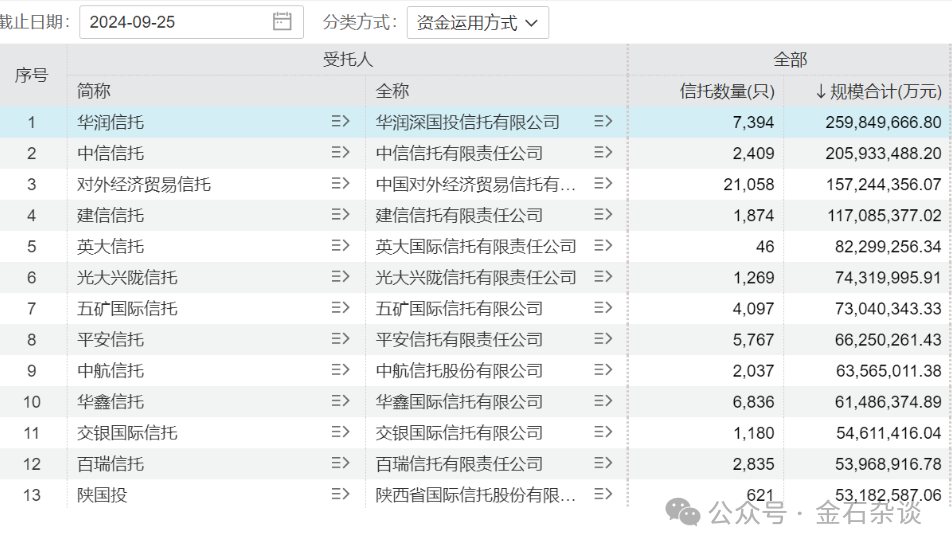
Task: Open detail icon next to 平安信托有限责任公司
Action: pyautogui.click(x=603, y=339)
